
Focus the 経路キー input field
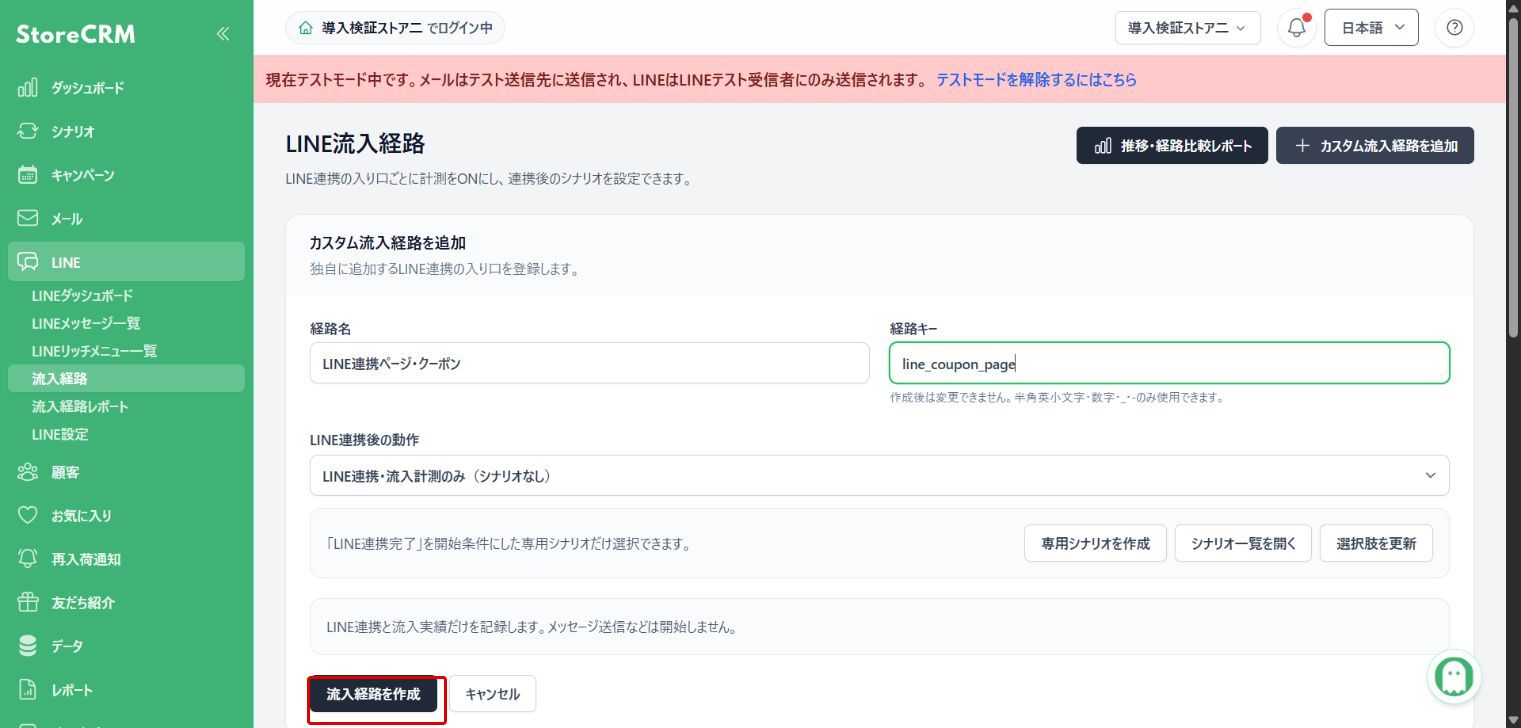coord(1169,363)
